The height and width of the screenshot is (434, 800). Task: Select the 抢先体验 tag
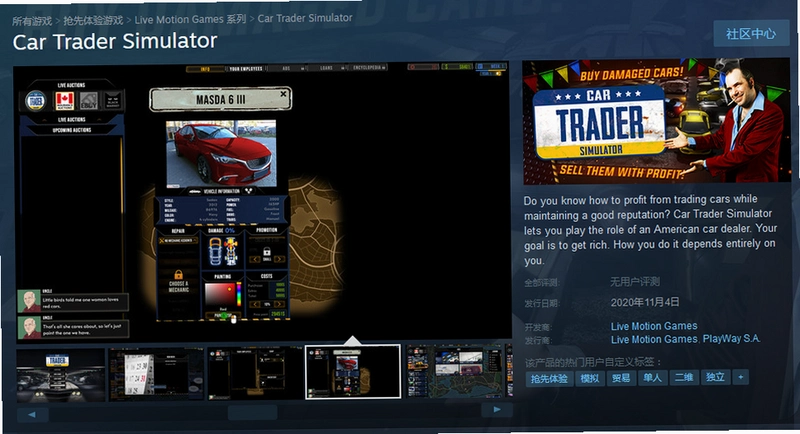[549, 378]
